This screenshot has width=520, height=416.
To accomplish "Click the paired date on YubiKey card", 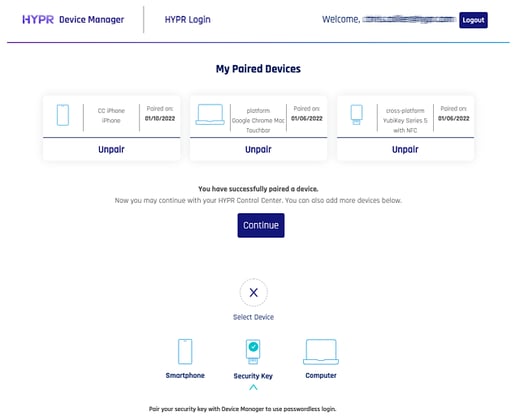I will 454,118.
